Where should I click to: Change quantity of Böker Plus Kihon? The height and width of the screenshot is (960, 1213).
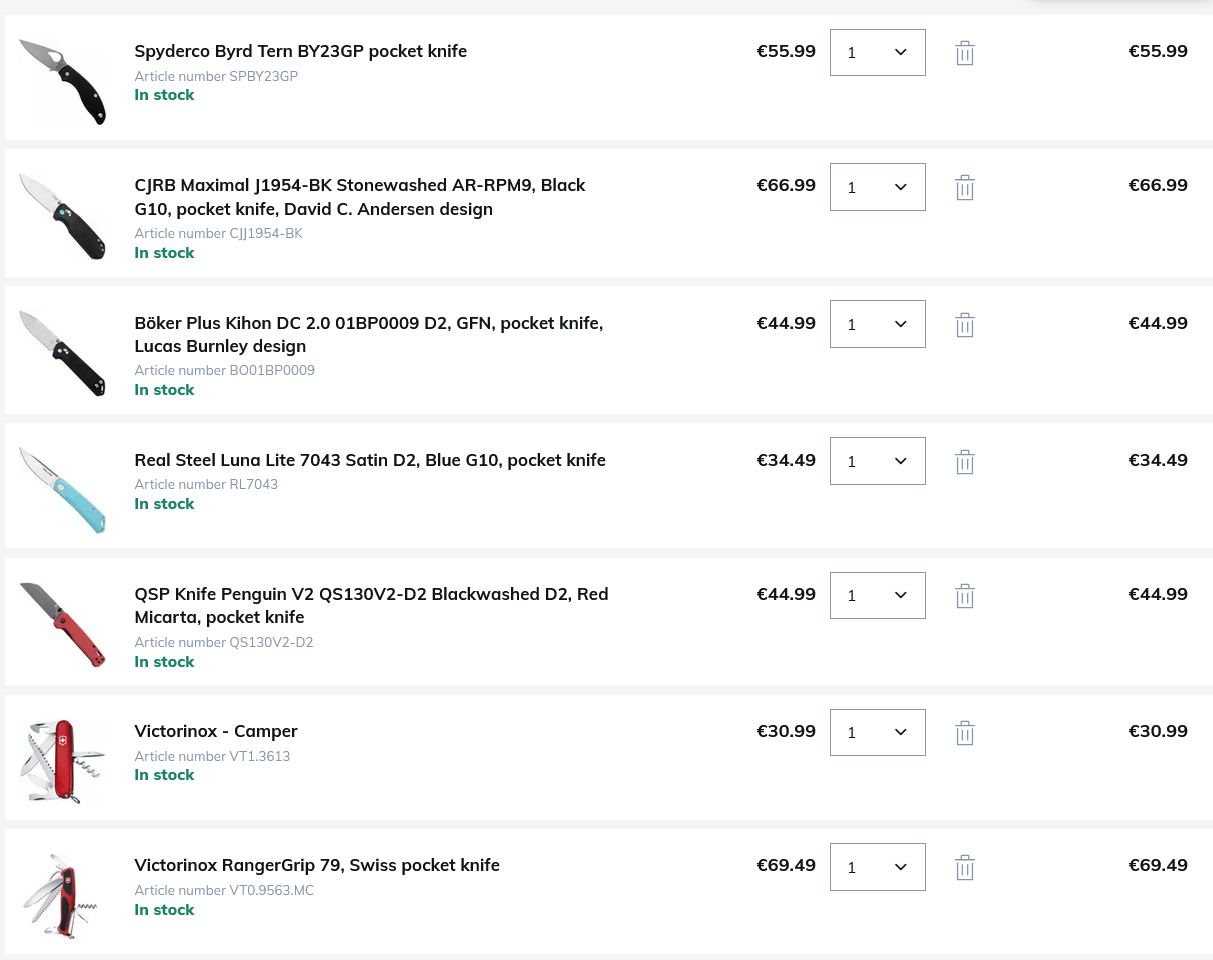tap(878, 324)
